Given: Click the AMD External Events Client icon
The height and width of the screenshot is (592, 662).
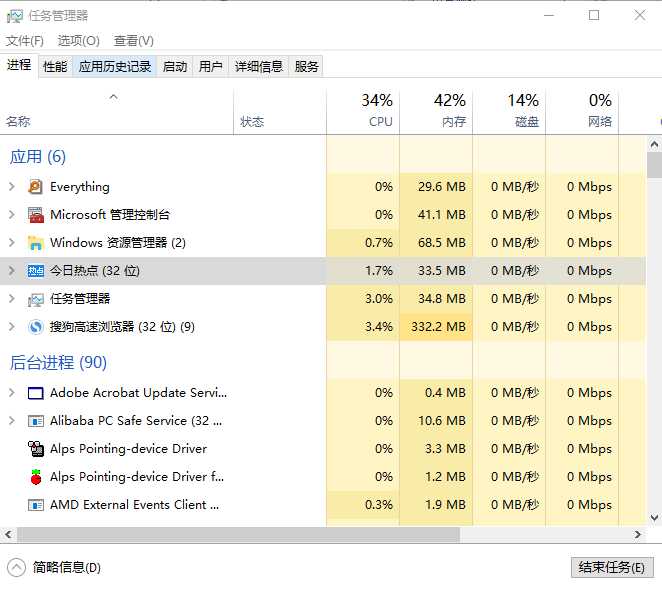Looking at the screenshot, I should point(35,505).
